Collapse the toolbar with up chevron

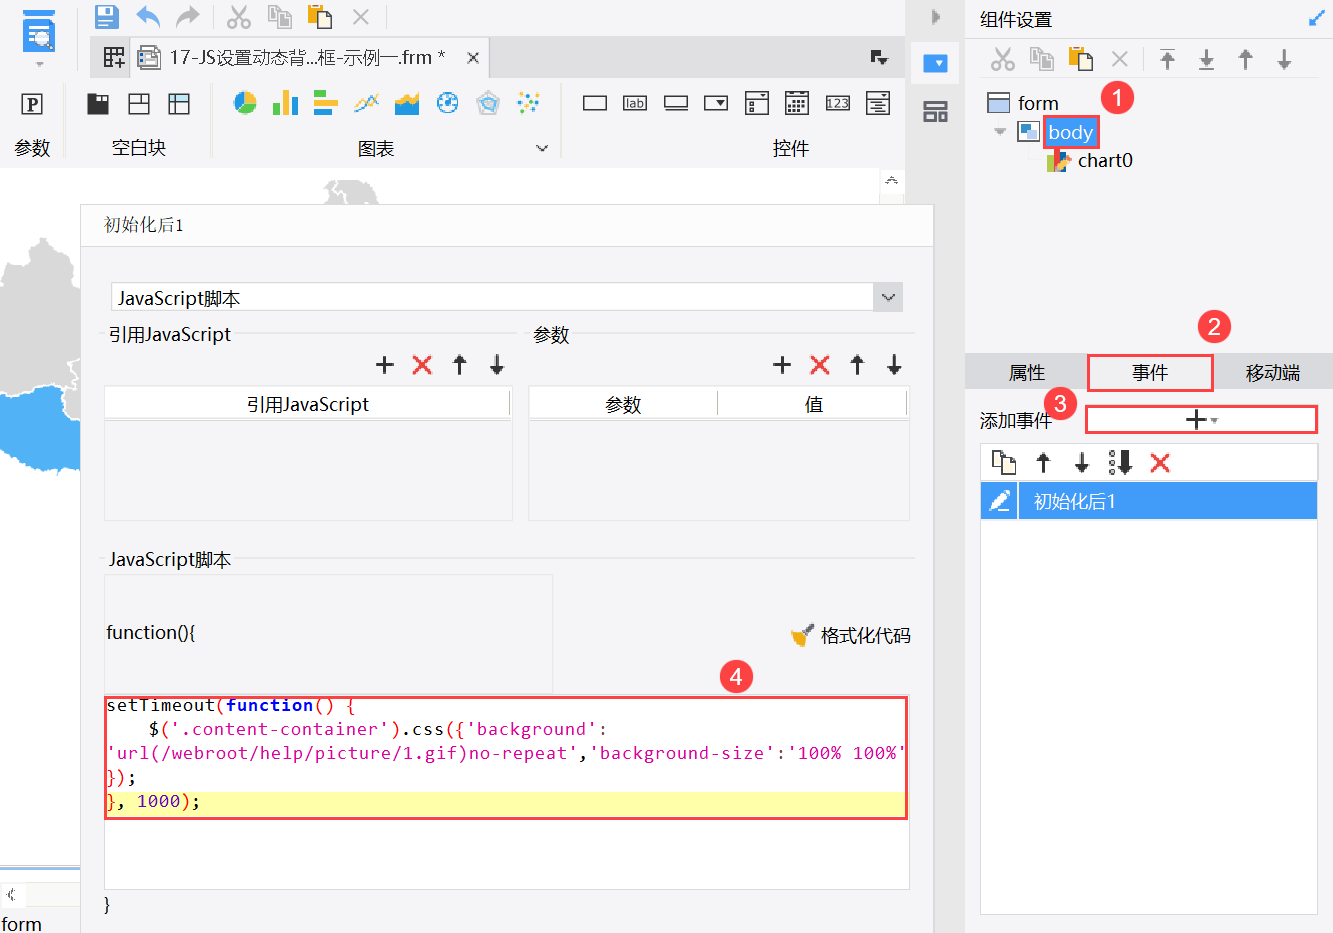(x=891, y=181)
